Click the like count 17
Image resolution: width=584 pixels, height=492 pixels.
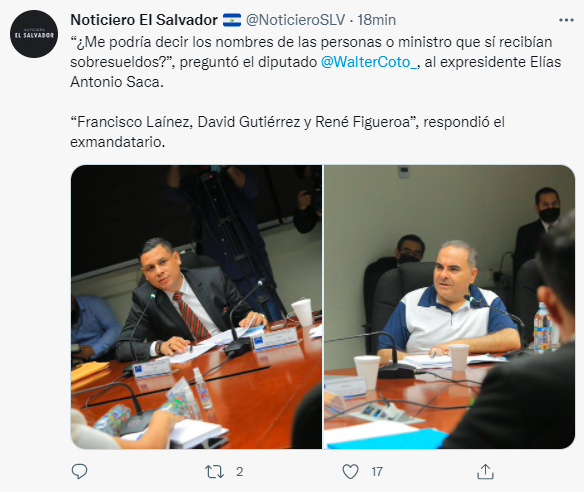(x=377, y=472)
